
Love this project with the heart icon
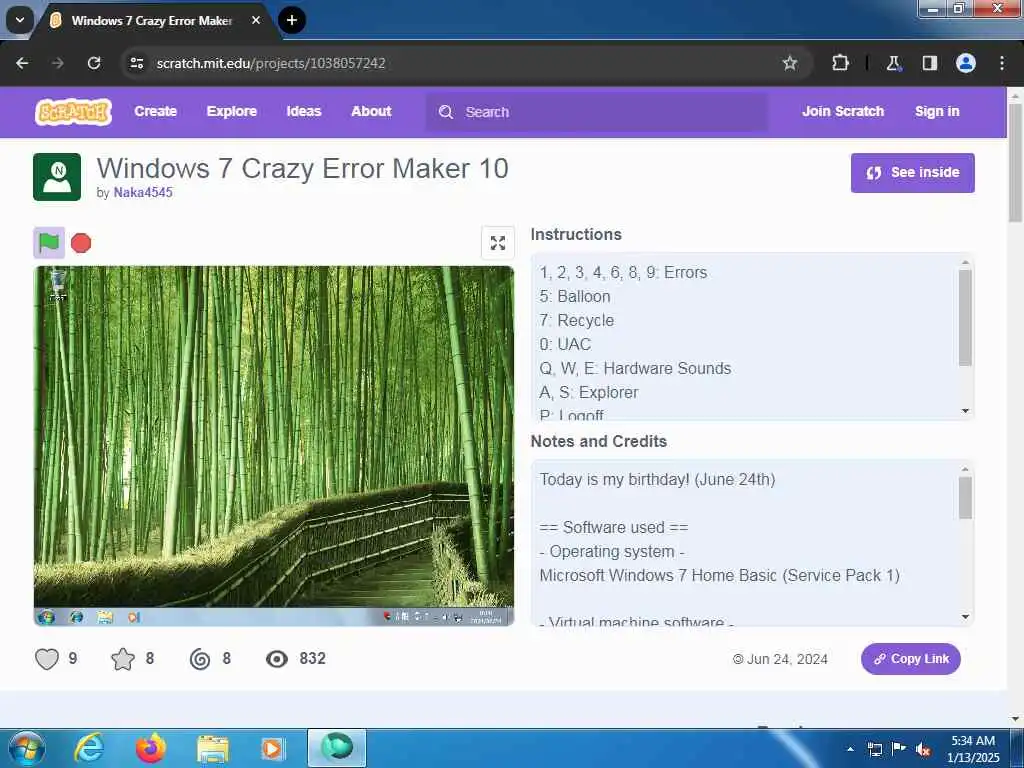point(47,658)
